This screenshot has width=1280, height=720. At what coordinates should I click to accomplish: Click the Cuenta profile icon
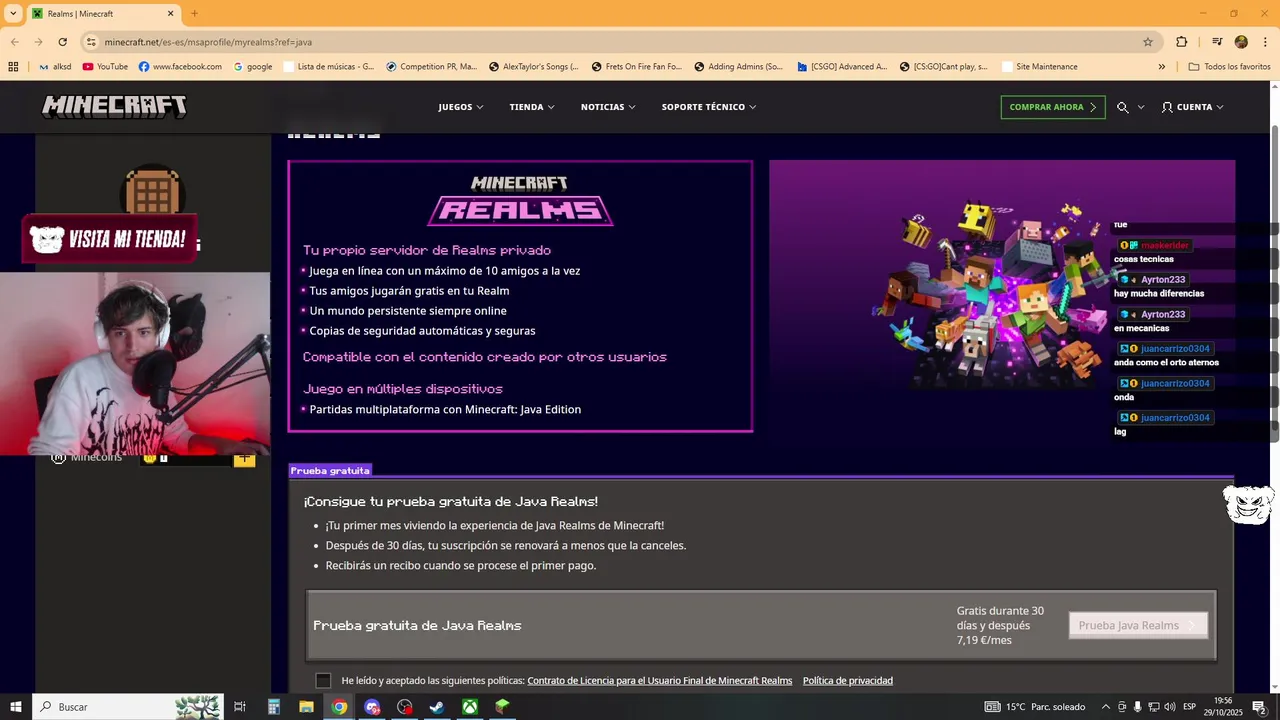tap(1167, 107)
